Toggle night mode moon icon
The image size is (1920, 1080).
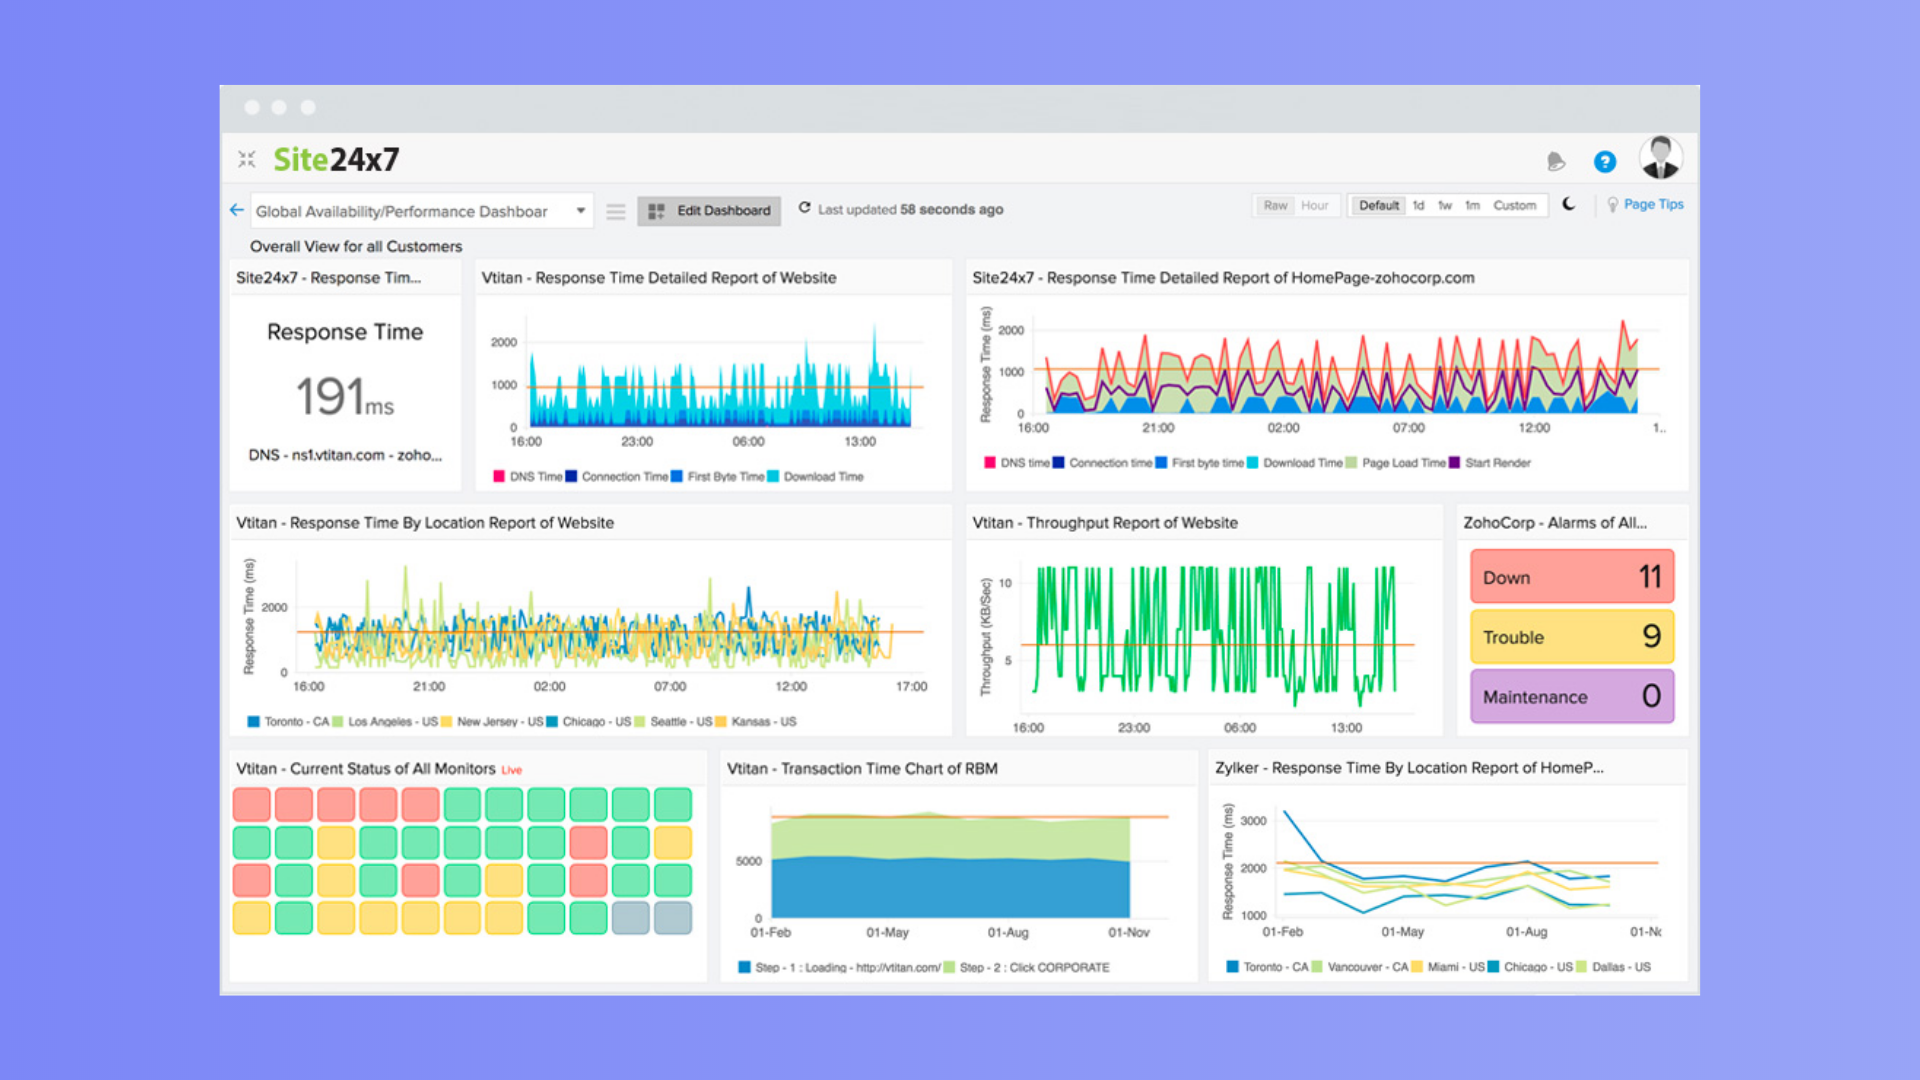click(1569, 204)
